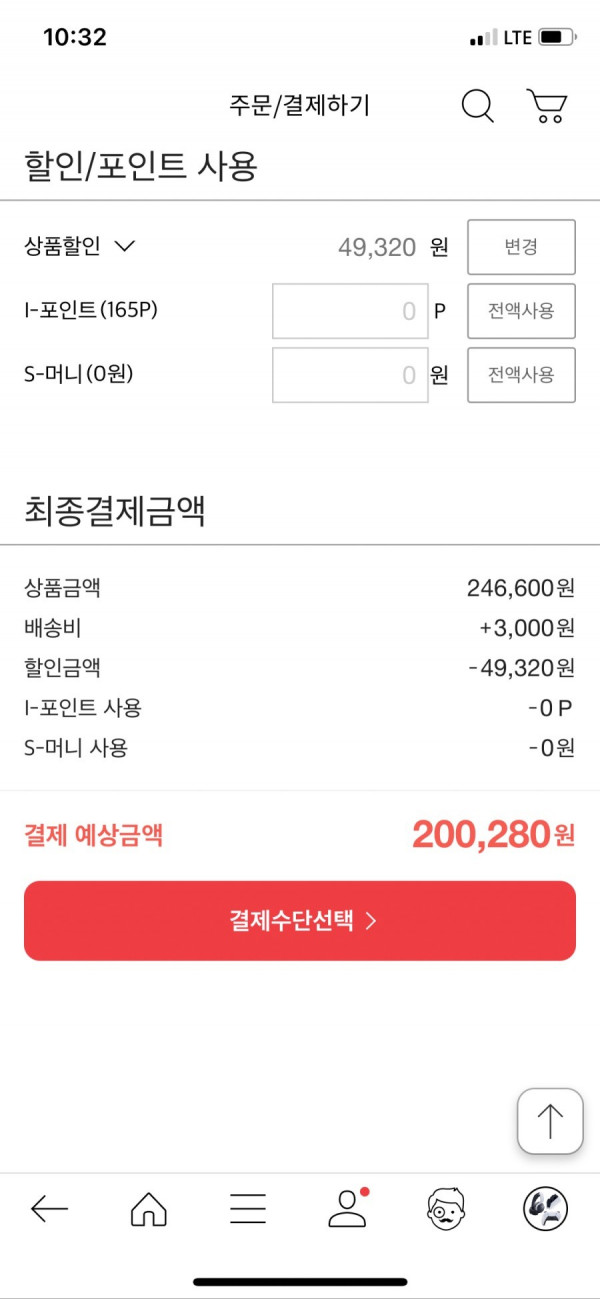Tap 결제수단선택 red button
The width and height of the screenshot is (600, 1299).
click(300, 921)
